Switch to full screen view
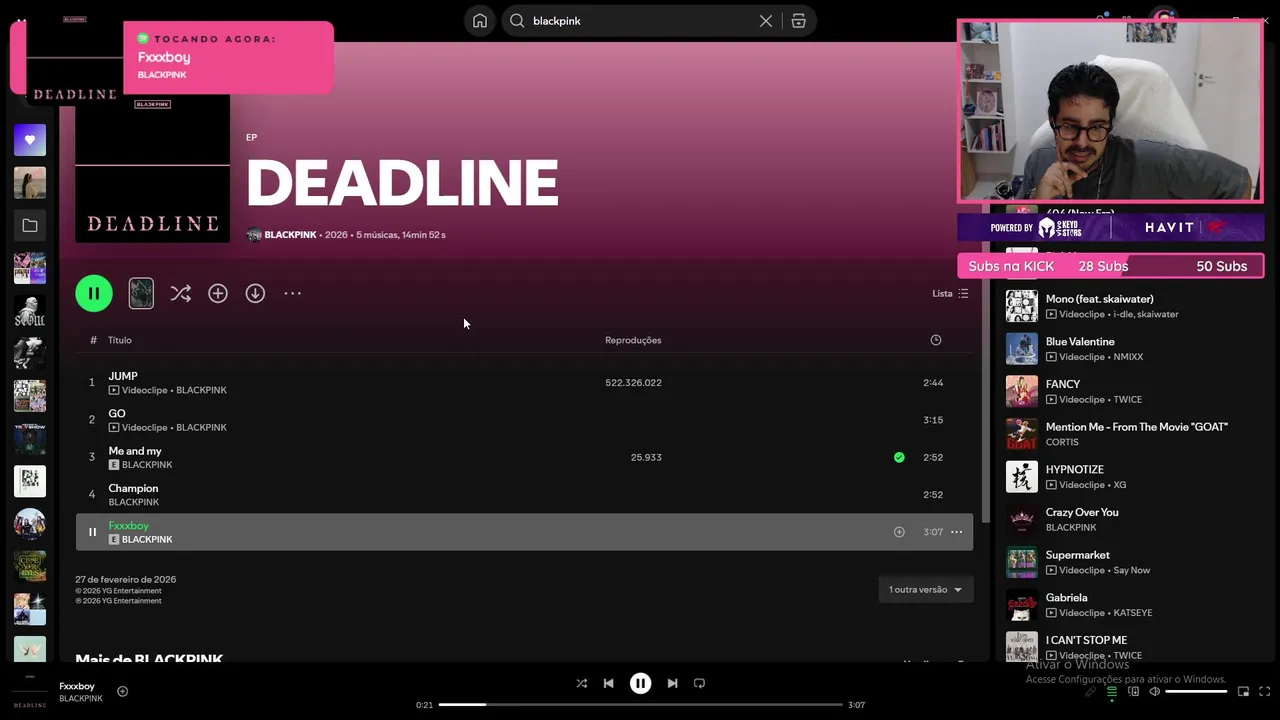 [x=1265, y=691]
